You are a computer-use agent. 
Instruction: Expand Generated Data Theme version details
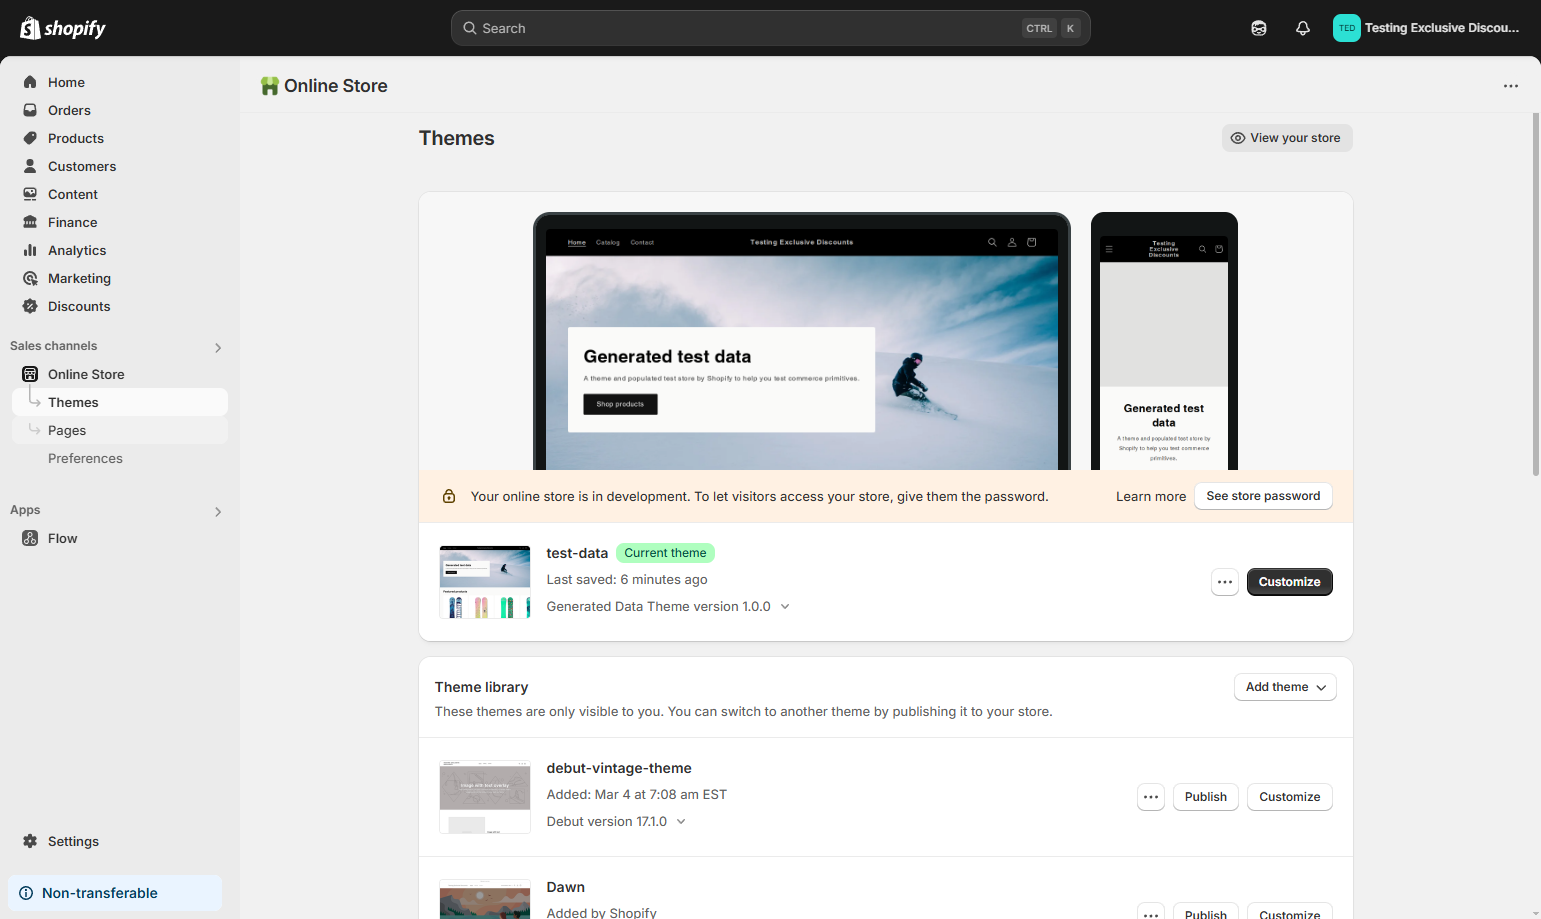pyautogui.click(x=785, y=606)
